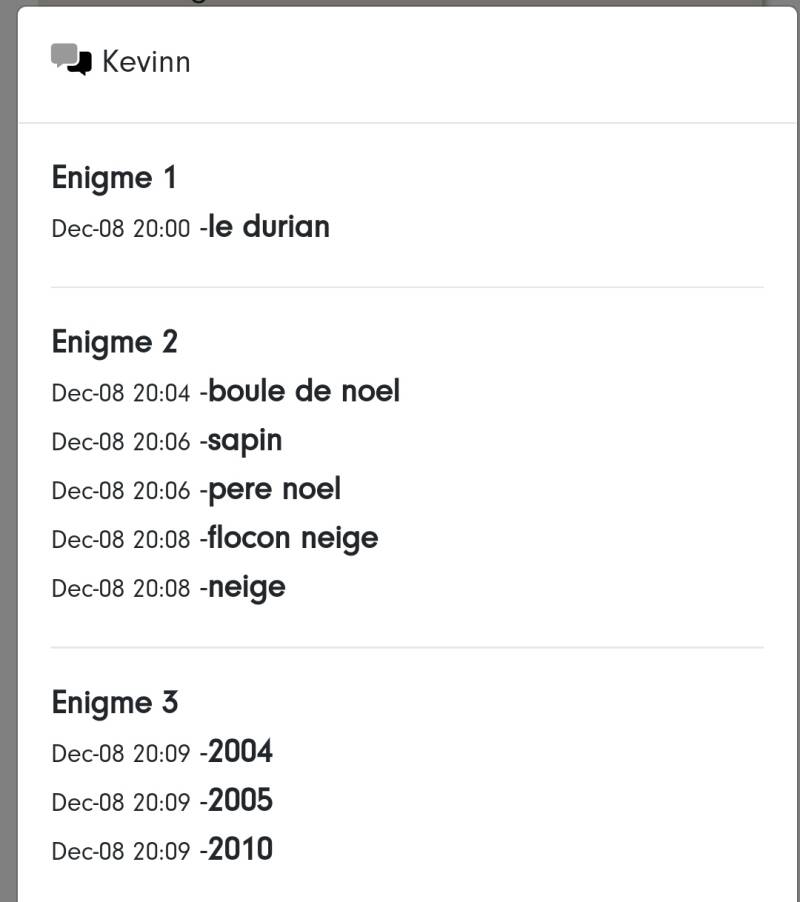Select the 'boule de noel' answer
The width and height of the screenshot is (800, 902).
pos(304,391)
